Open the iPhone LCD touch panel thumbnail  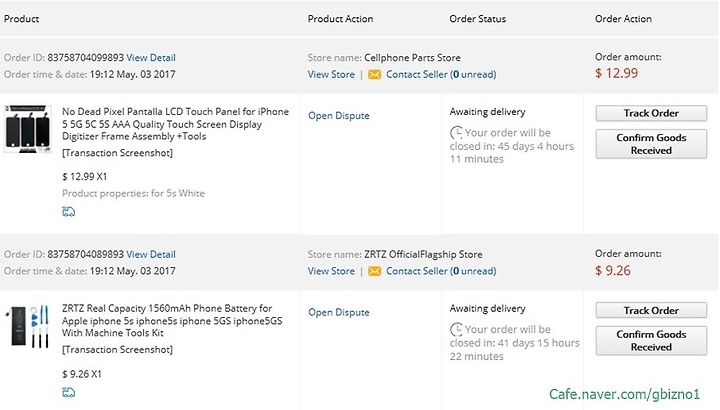coord(28,129)
